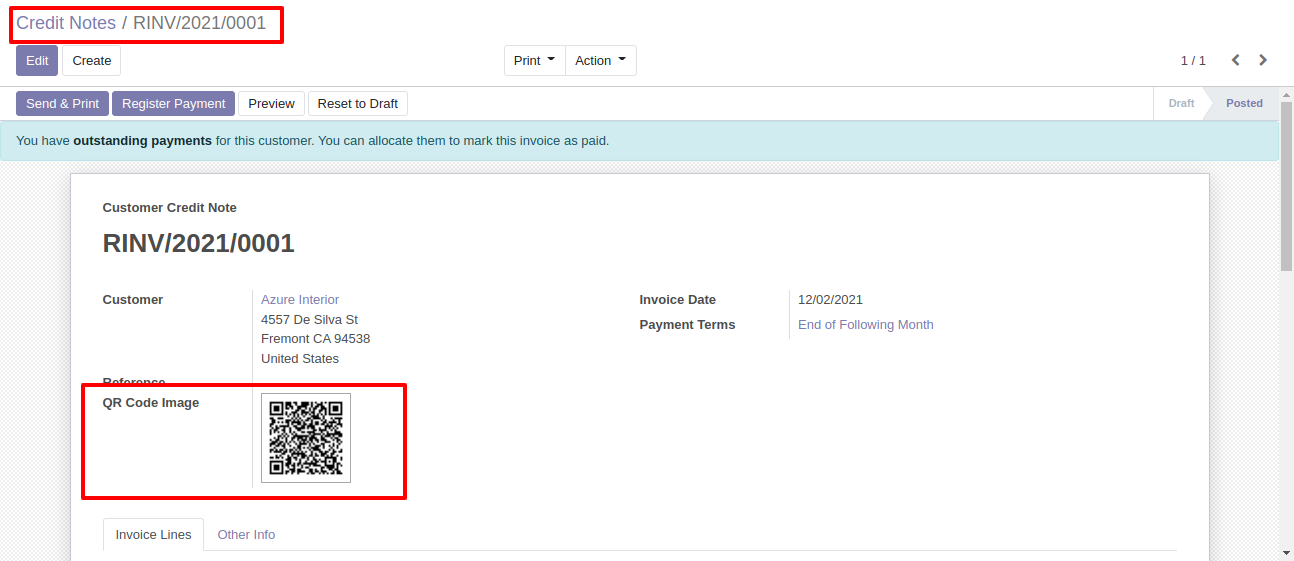Click the Posted status stage
Image resolution: width=1294 pixels, height=561 pixels.
pos(1244,104)
